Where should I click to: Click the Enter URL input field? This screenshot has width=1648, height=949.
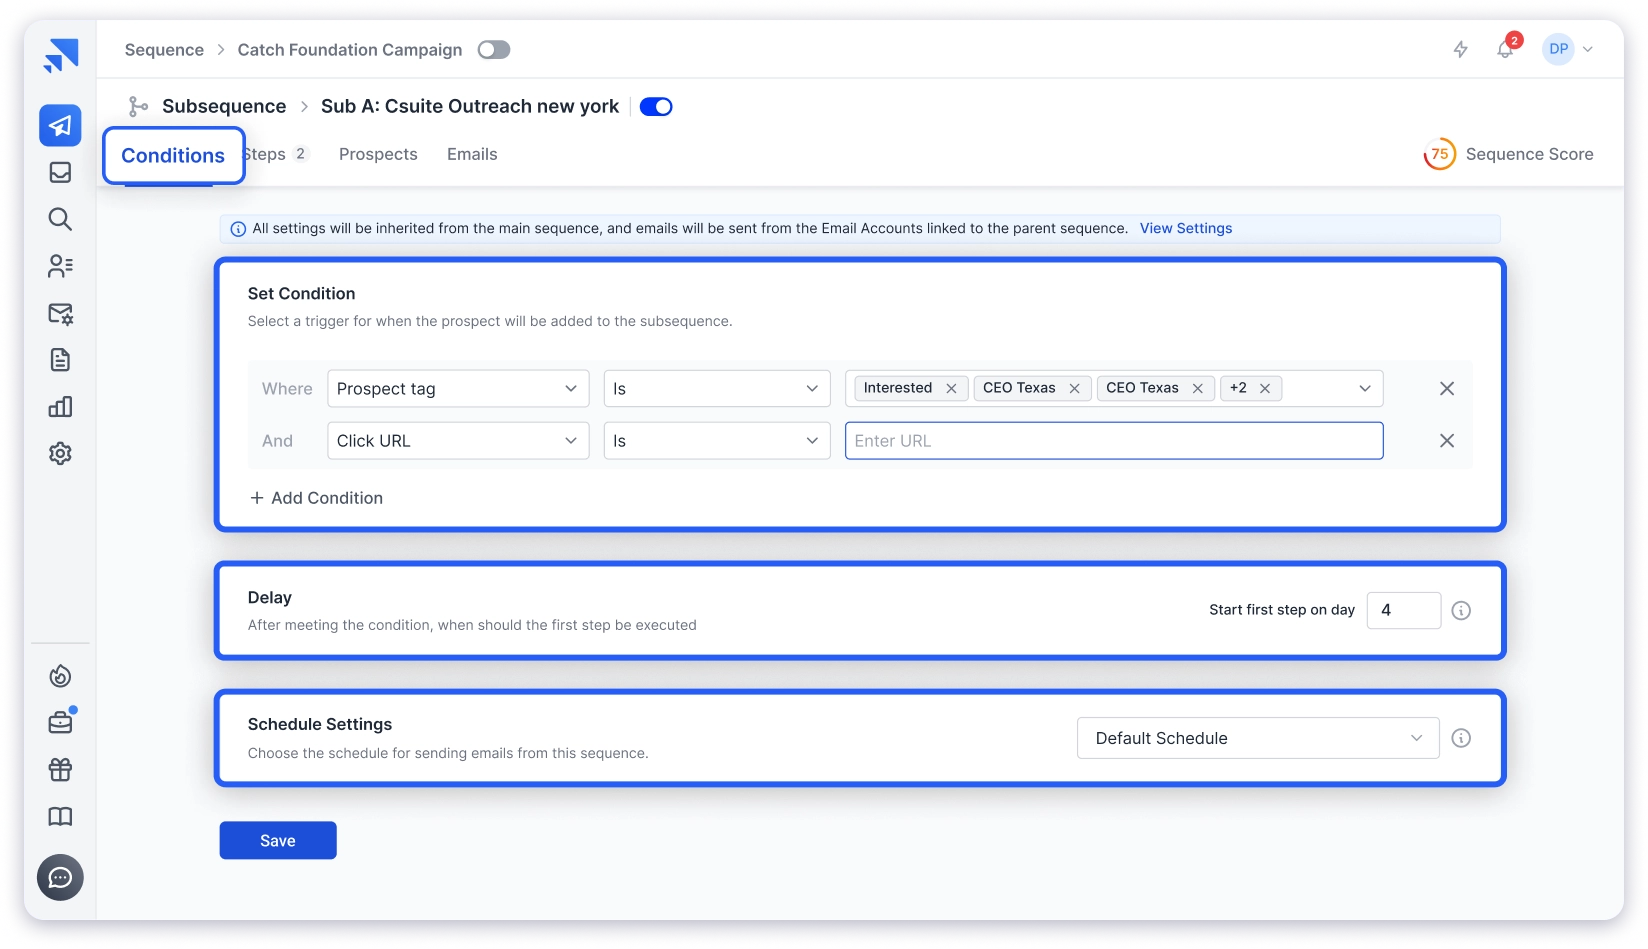[x=1113, y=441]
